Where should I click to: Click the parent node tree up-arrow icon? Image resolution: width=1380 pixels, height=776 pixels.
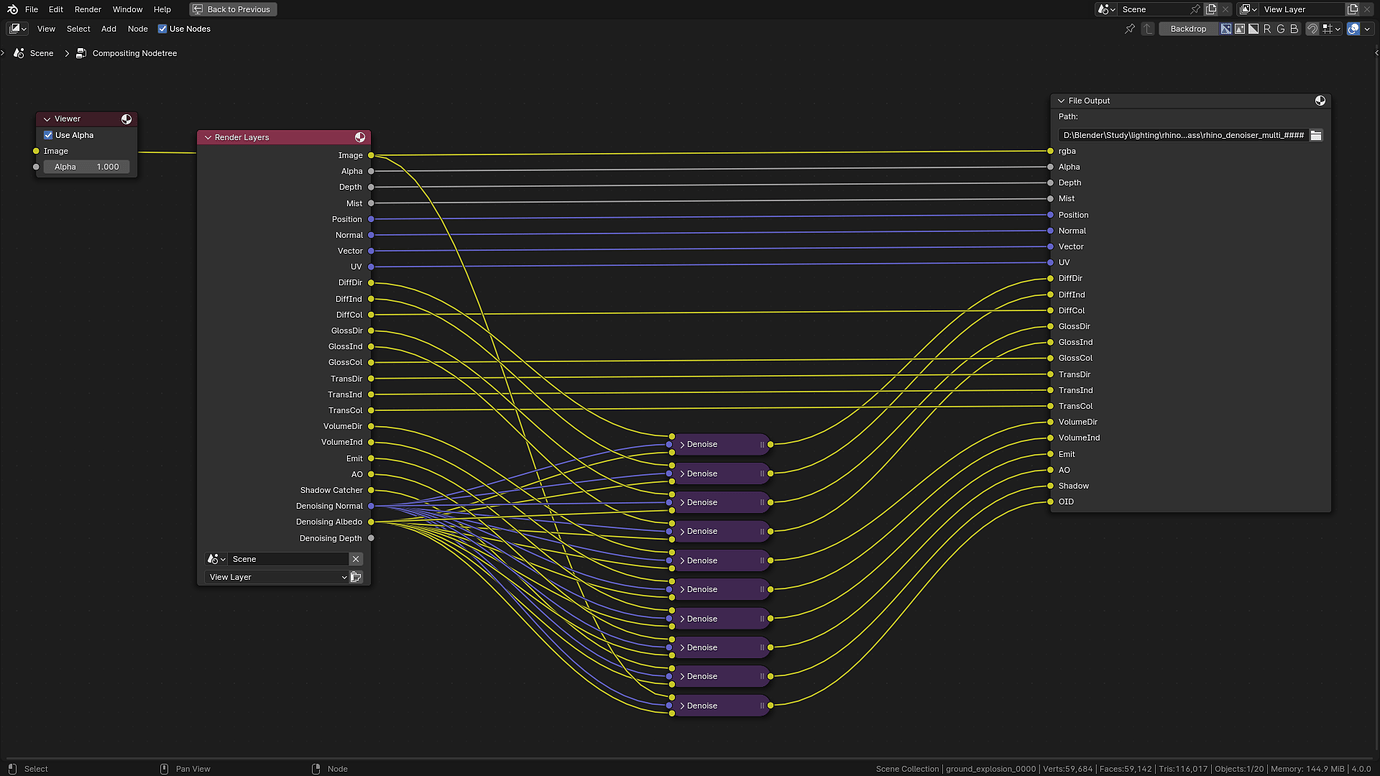[1148, 29]
